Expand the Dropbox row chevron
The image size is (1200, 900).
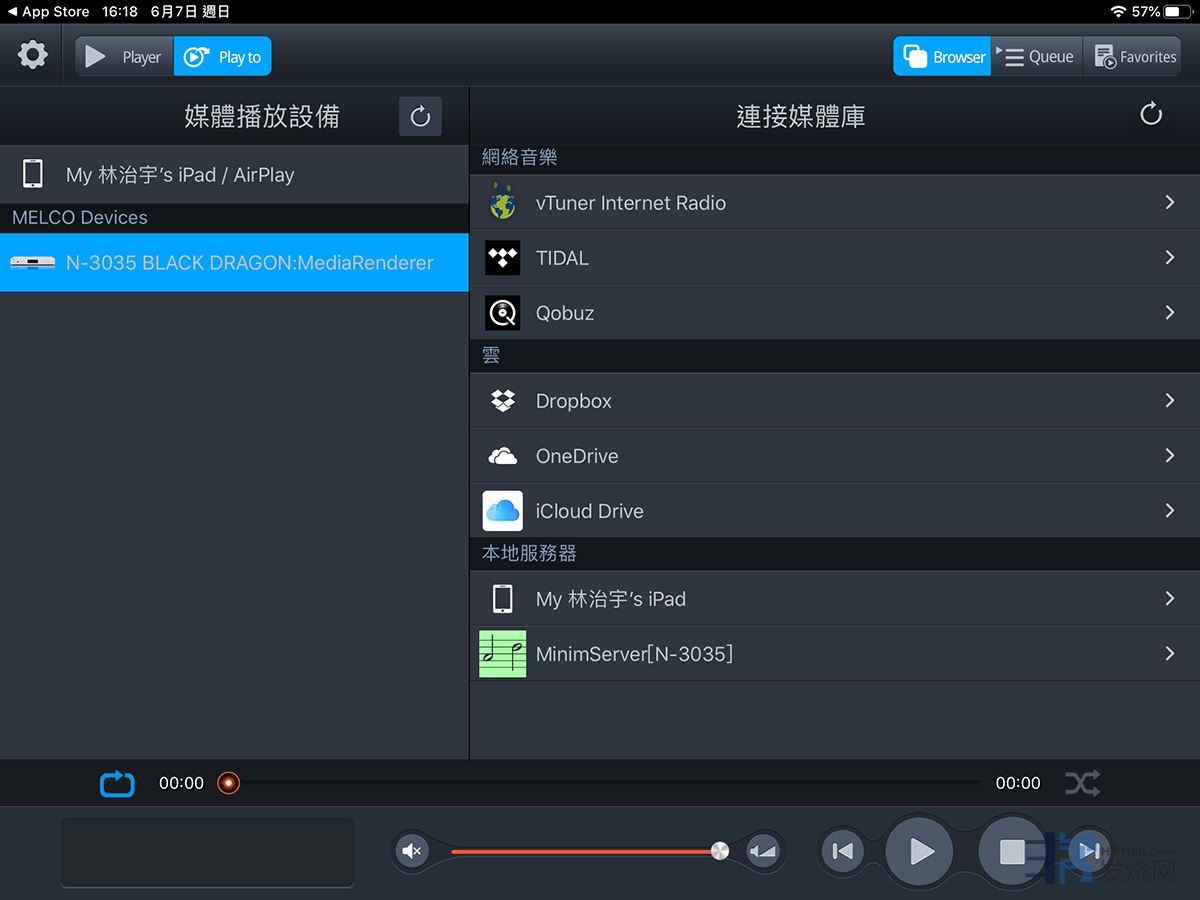click(x=1169, y=401)
